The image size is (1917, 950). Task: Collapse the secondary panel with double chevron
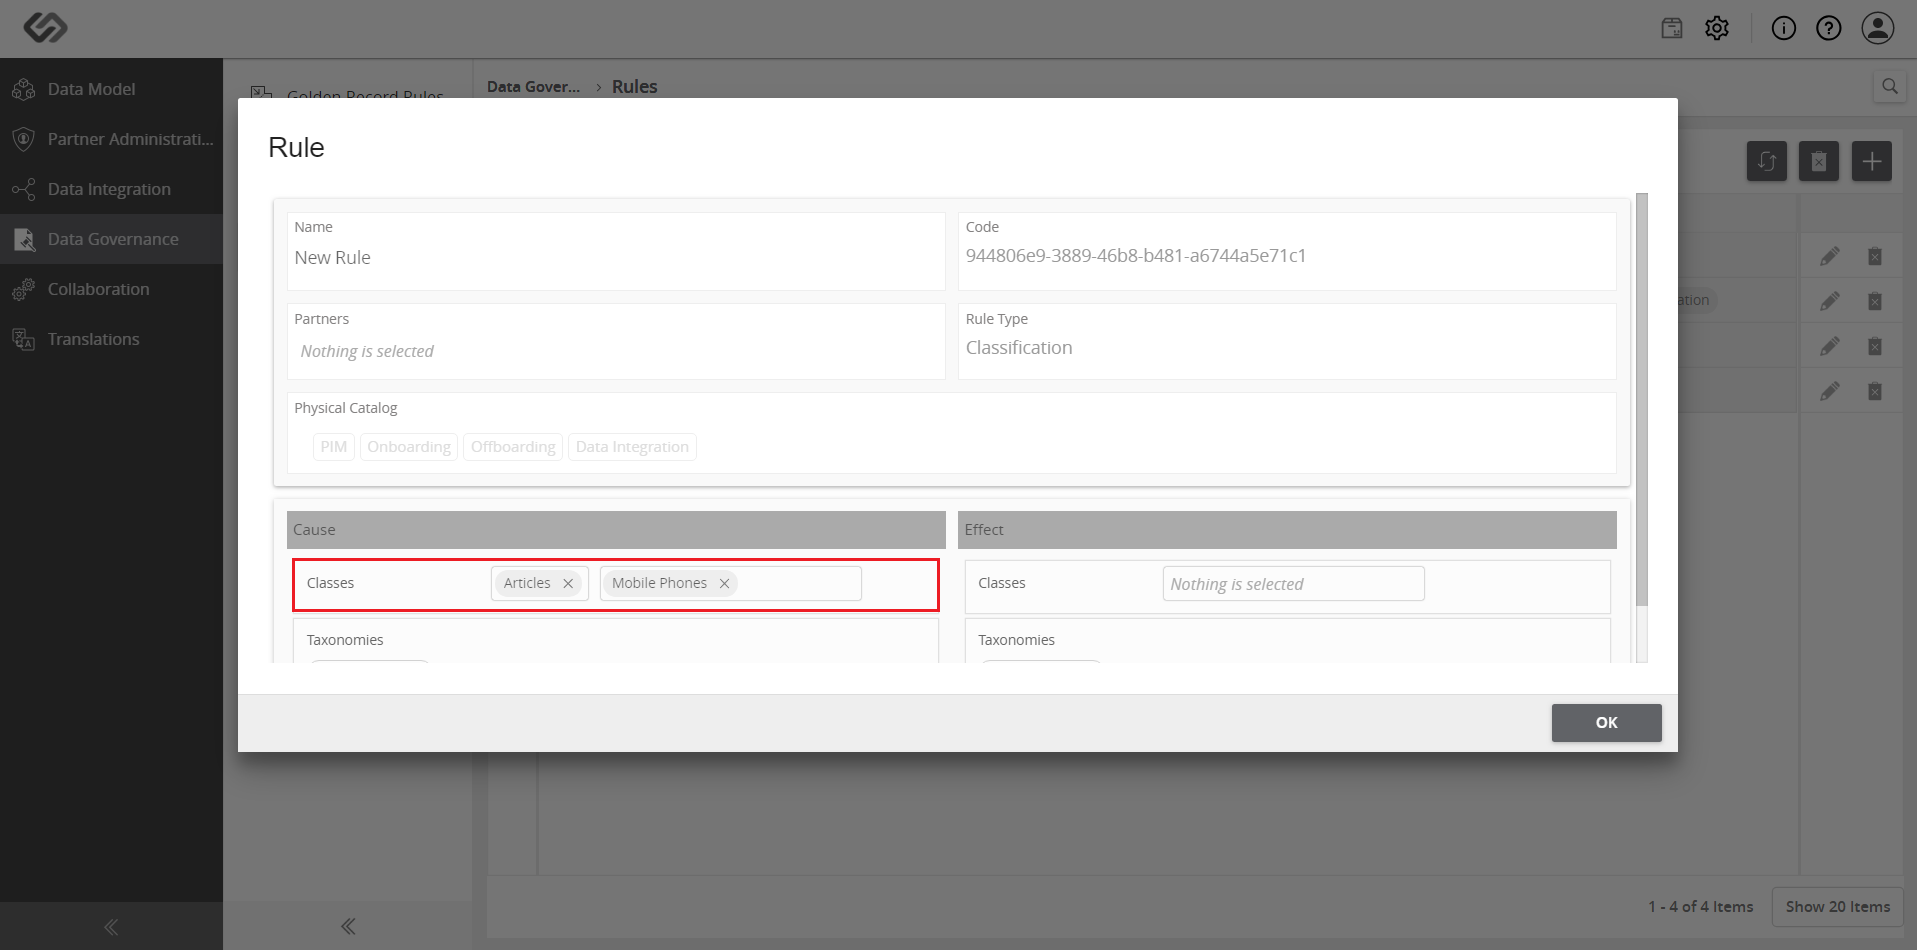tap(348, 926)
